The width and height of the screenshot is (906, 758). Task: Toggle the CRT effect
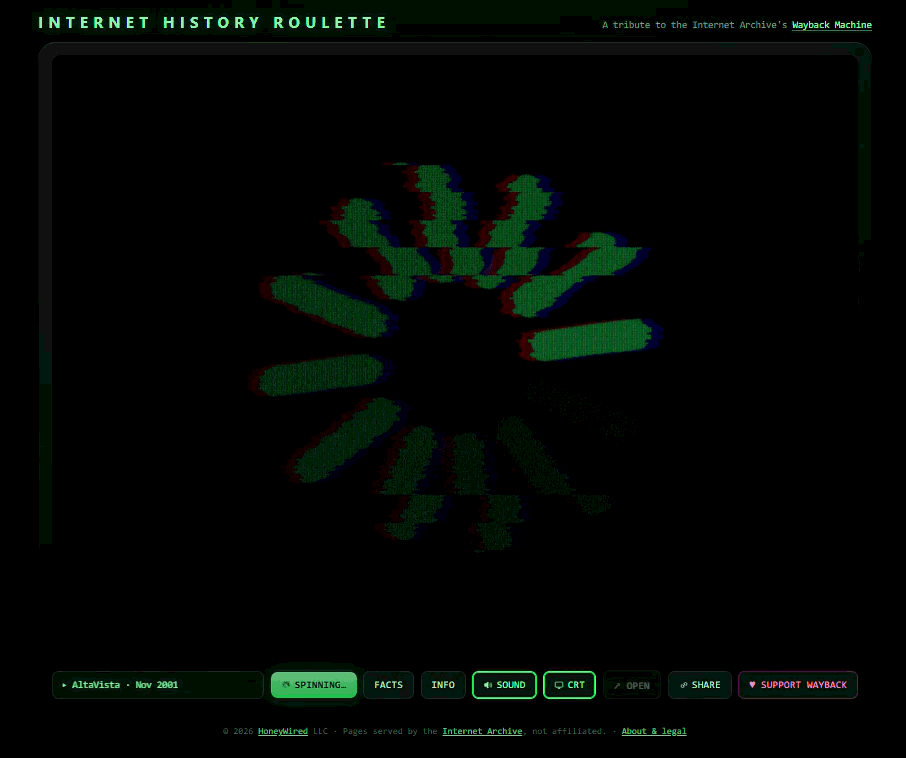(x=569, y=685)
